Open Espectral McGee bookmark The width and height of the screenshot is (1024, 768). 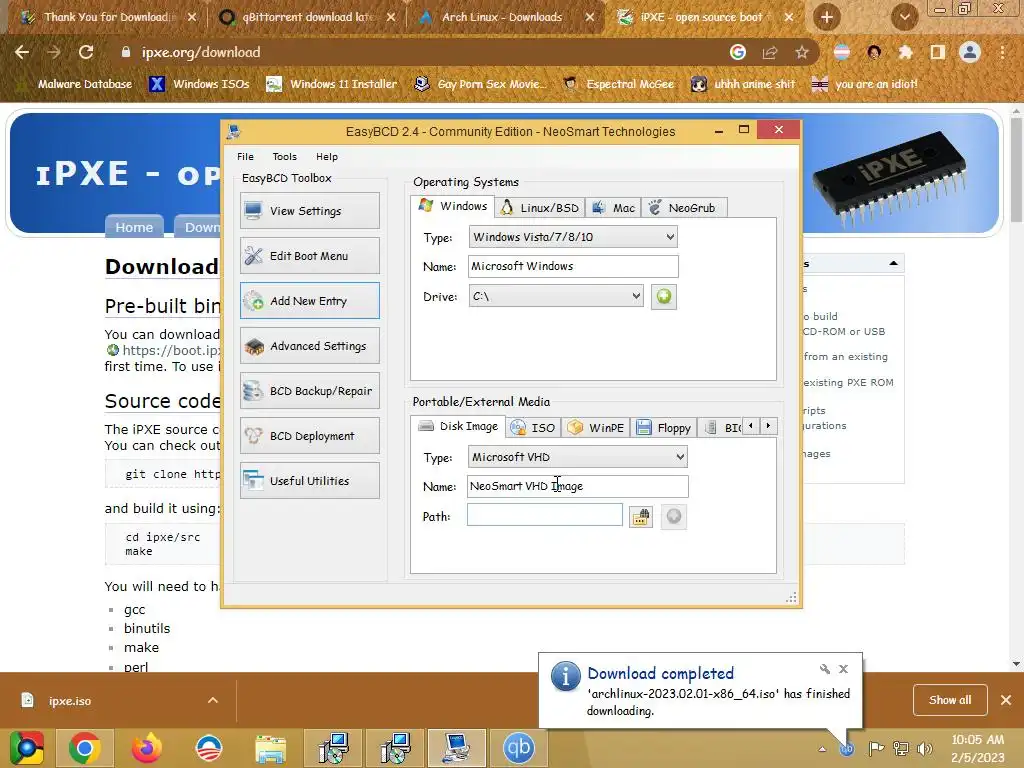point(618,84)
